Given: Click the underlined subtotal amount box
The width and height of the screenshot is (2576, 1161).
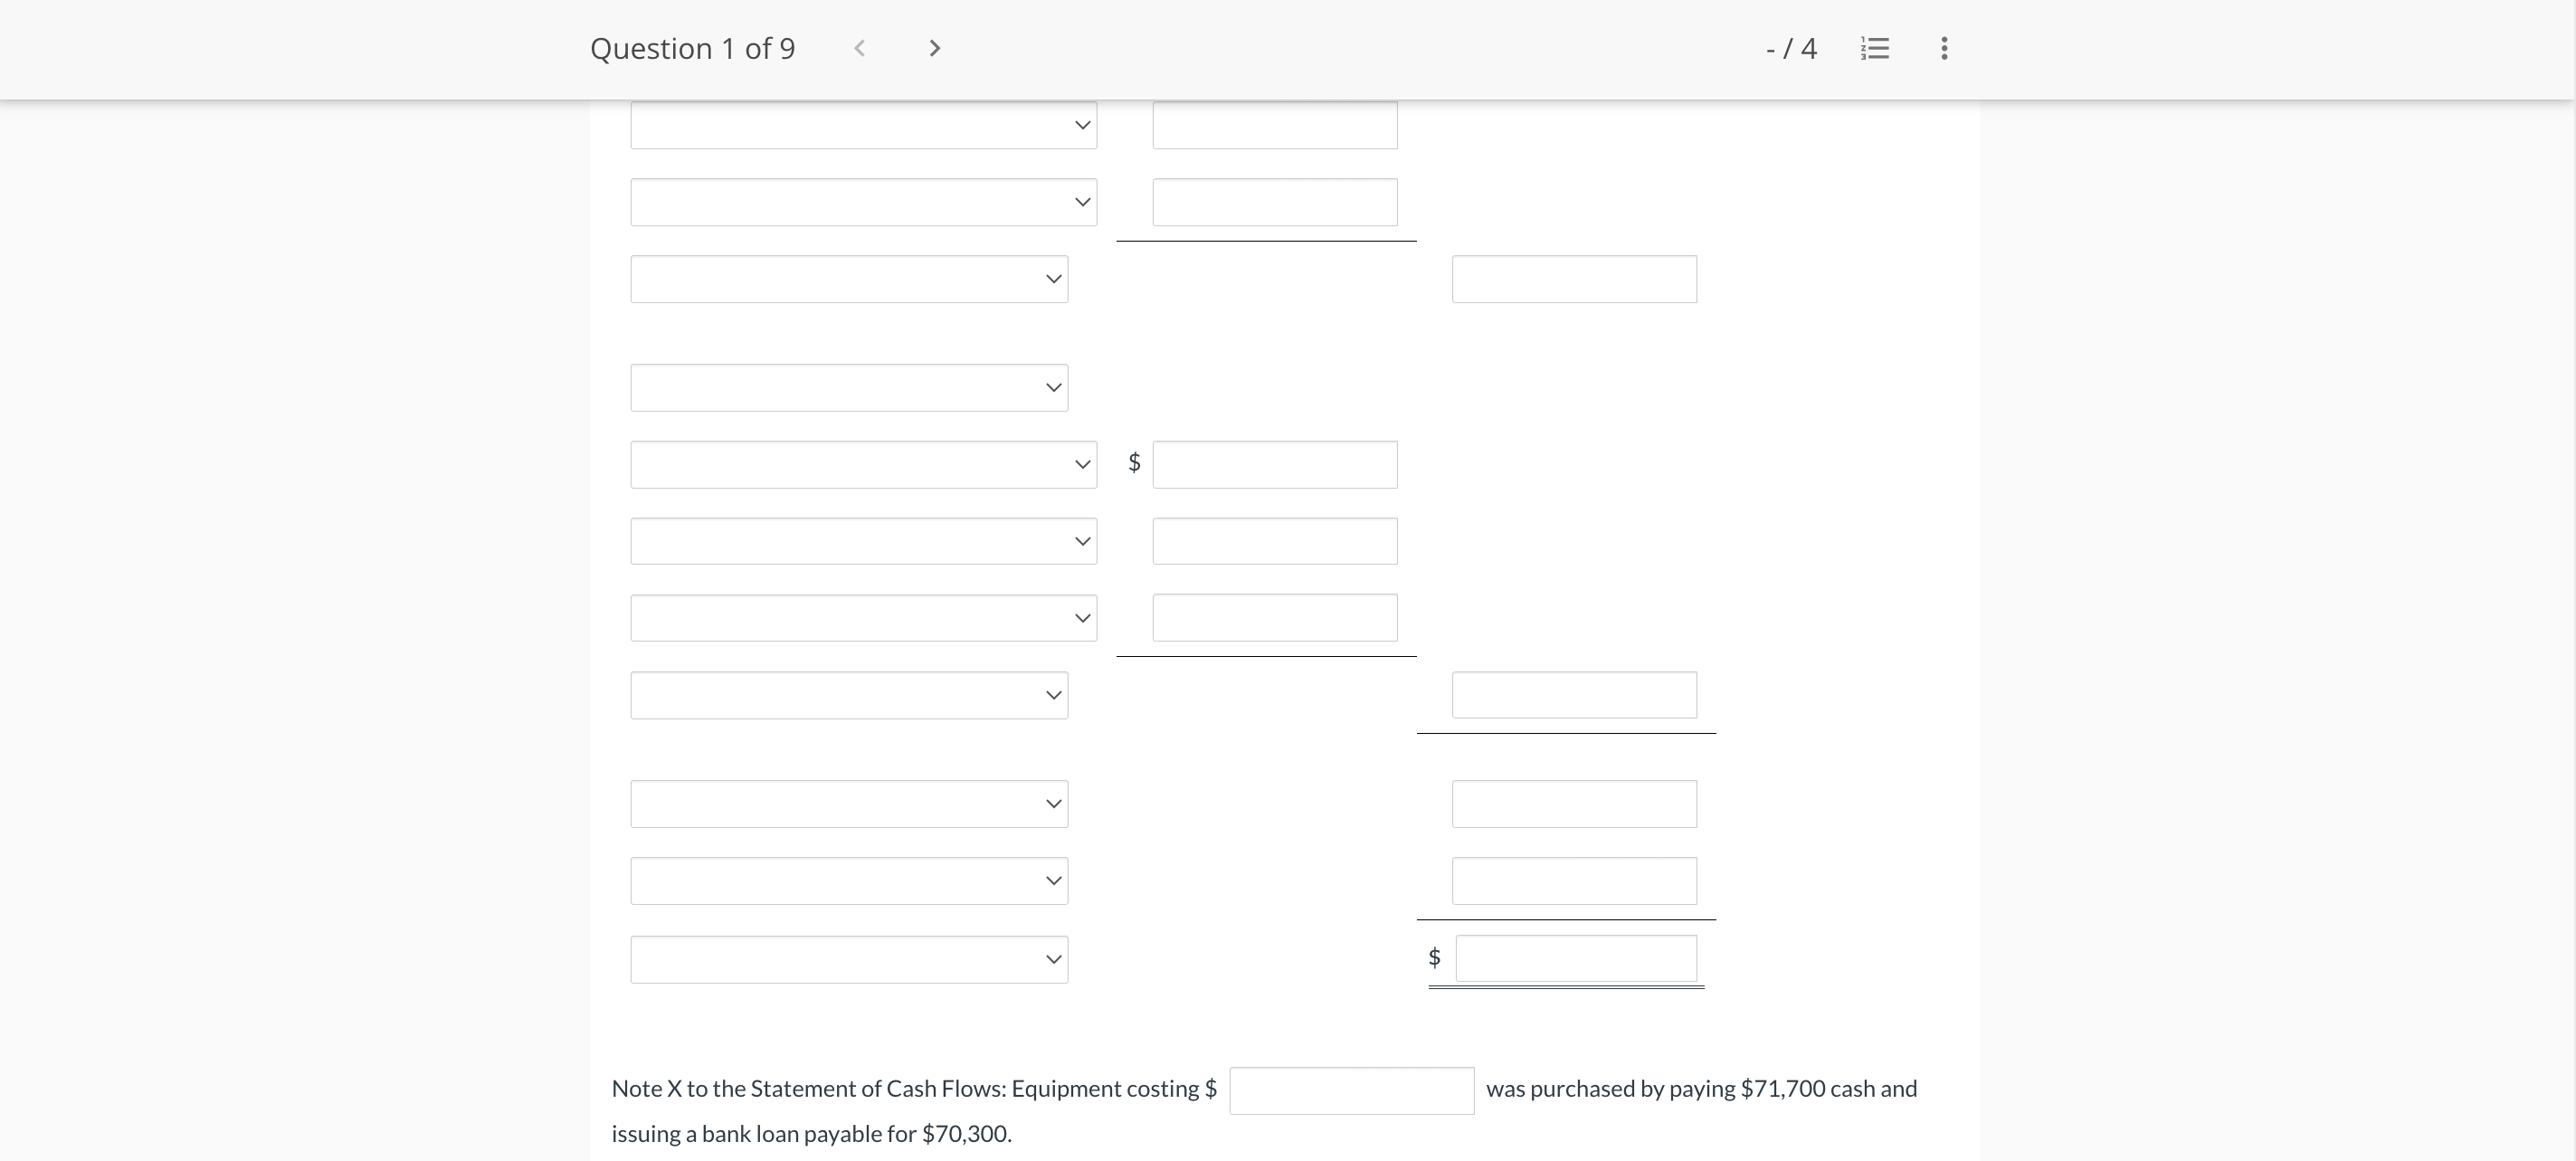Looking at the screenshot, I should pyautogui.click(x=1569, y=695).
